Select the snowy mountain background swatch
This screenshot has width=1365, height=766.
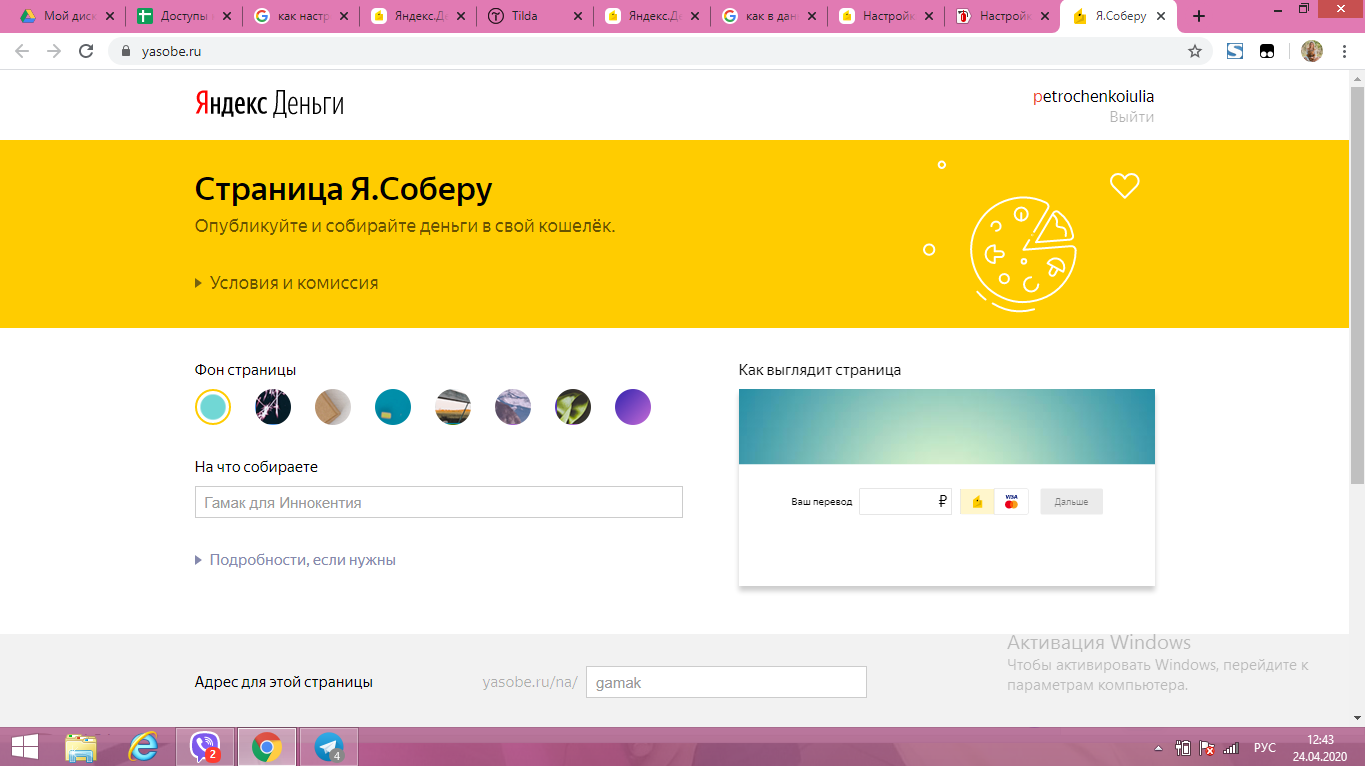(x=513, y=407)
